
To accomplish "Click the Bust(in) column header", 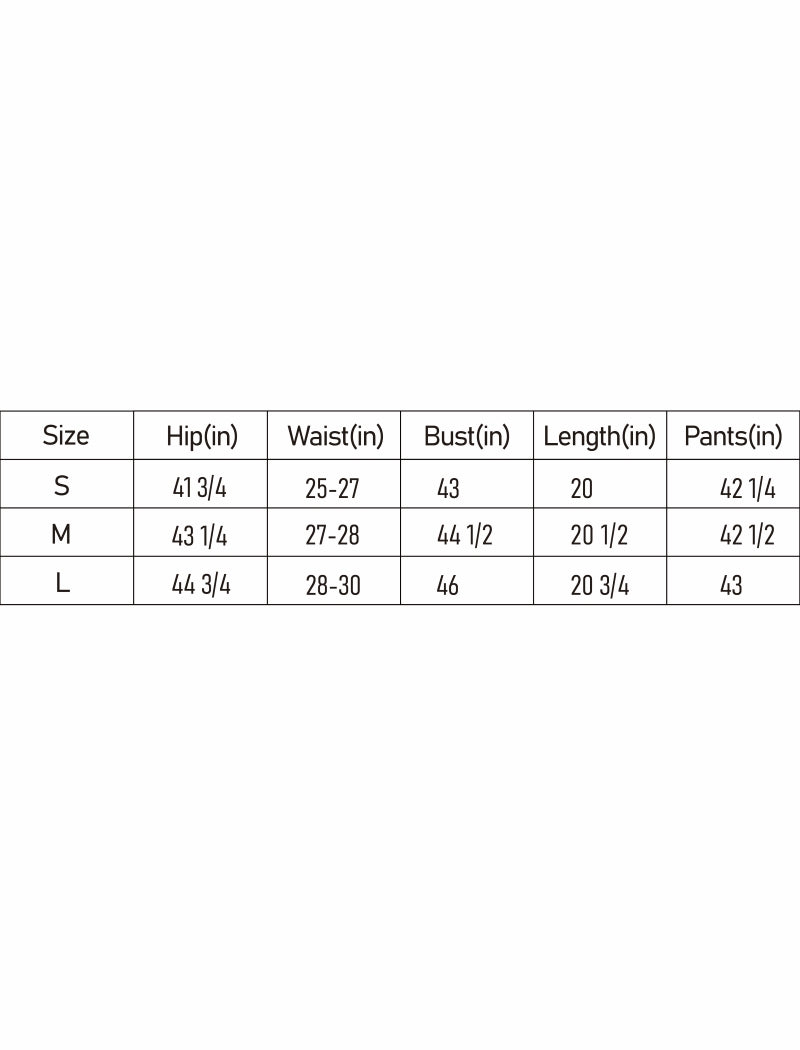I will [467, 436].
